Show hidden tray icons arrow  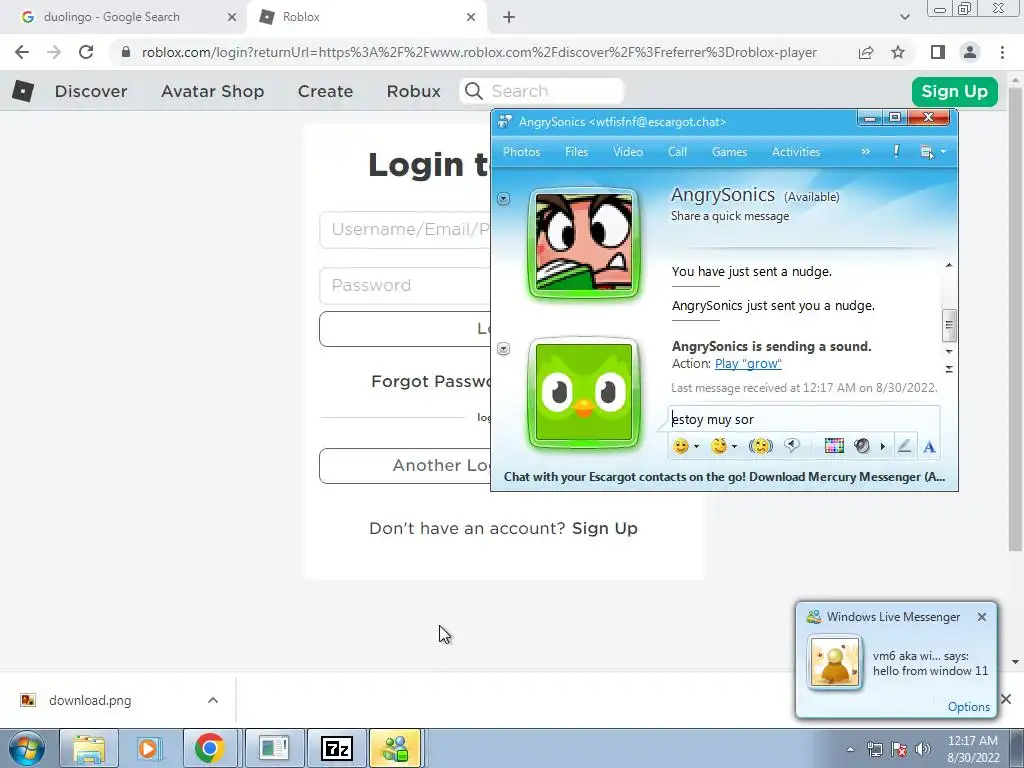click(x=850, y=749)
